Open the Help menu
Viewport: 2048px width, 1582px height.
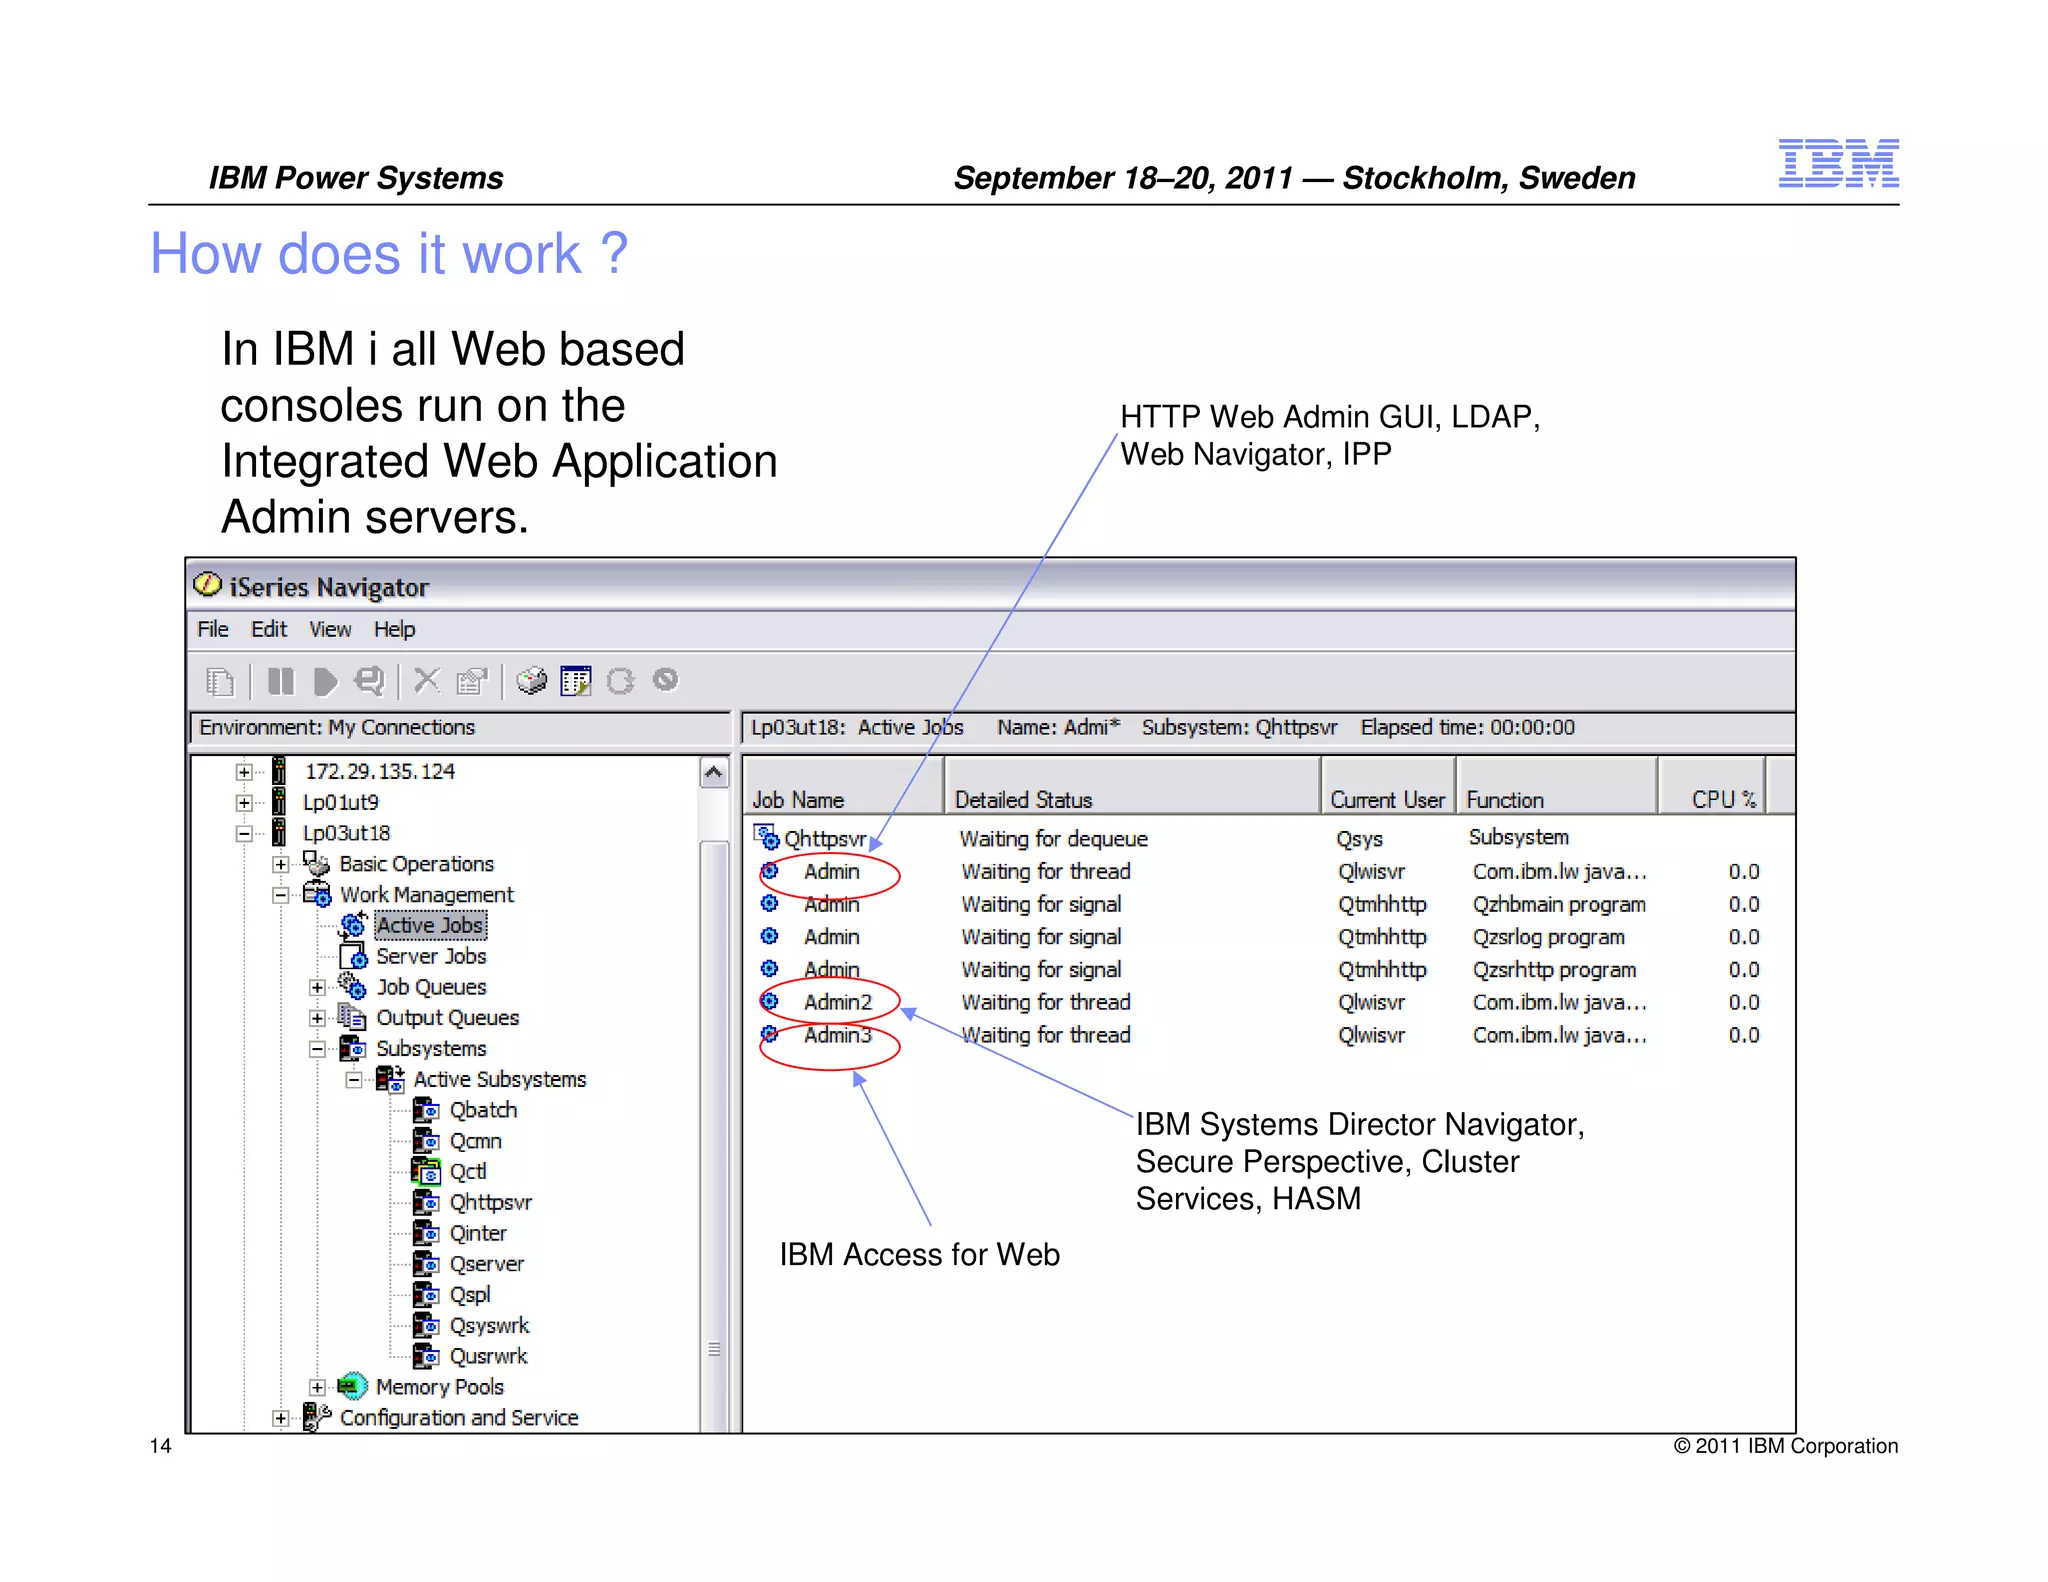(394, 629)
